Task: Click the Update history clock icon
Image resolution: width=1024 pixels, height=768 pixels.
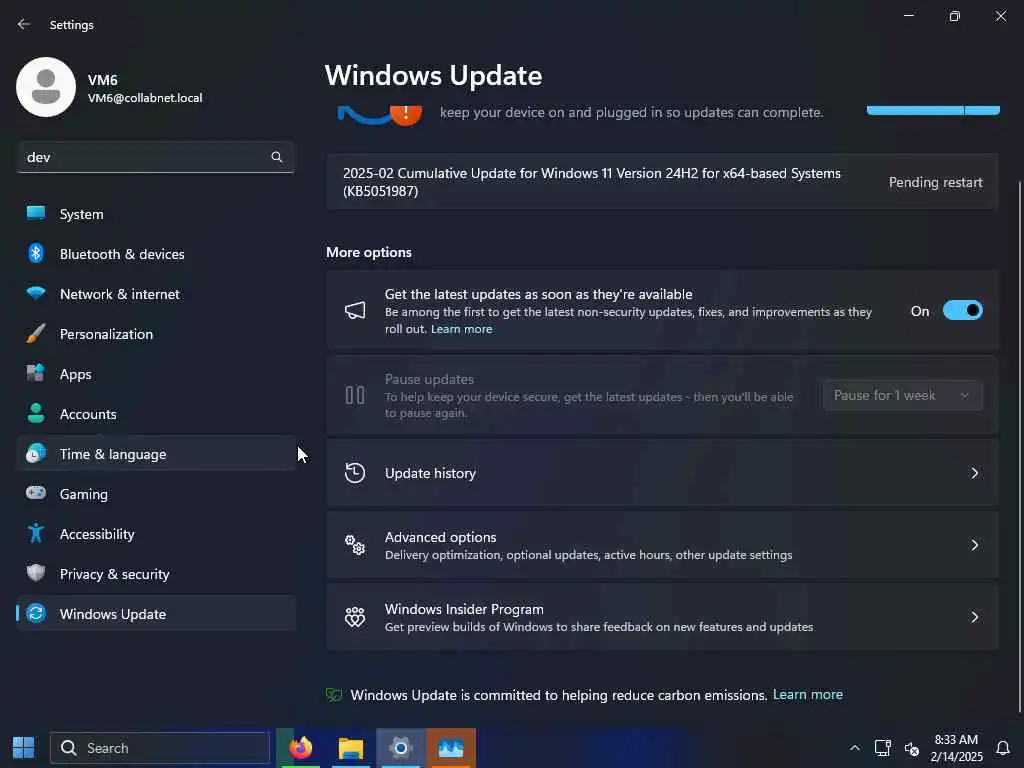Action: pyautogui.click(x=355, y=473)
